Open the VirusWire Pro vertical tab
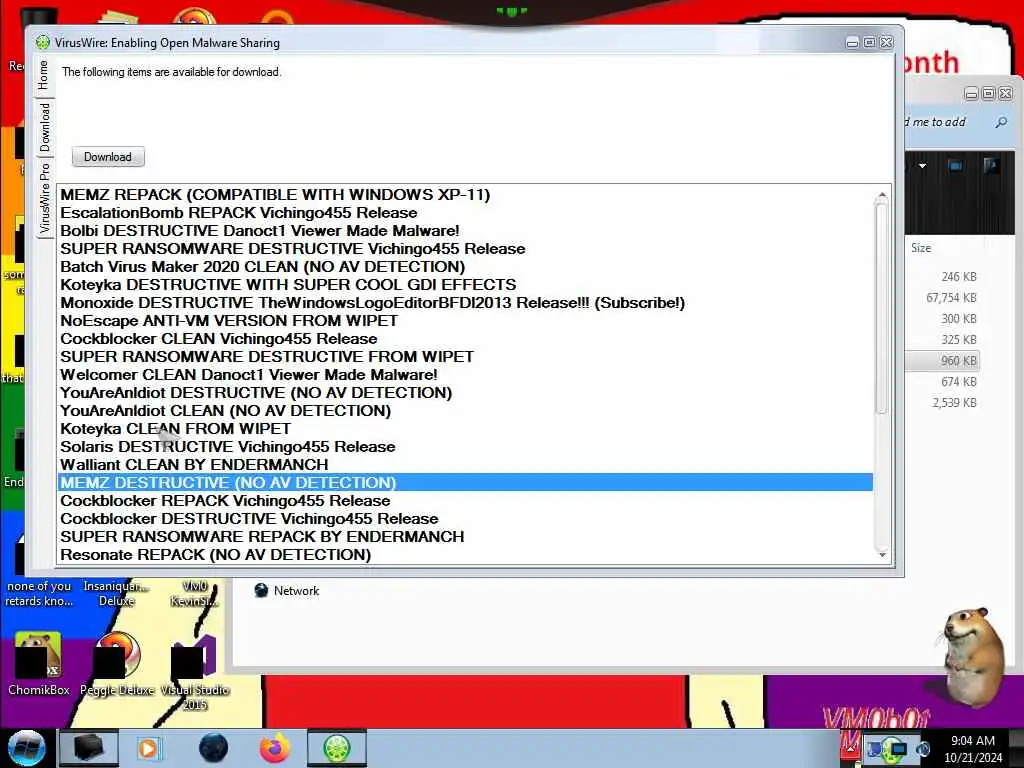This screenshot has width=1024, height=768. [x=44, y=199]
